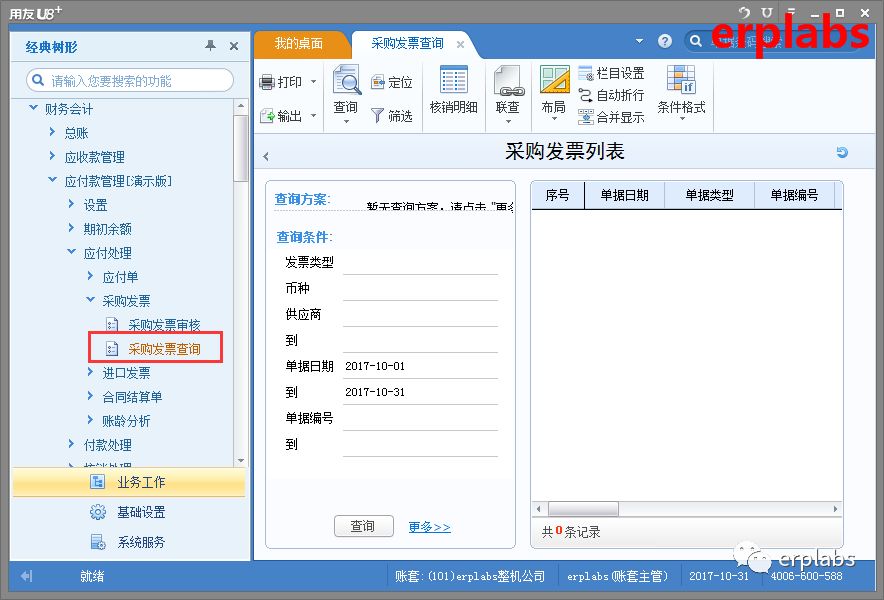Expand the 条件格式 dropdown arrow
884x600 pixels.
pos(681,119)
